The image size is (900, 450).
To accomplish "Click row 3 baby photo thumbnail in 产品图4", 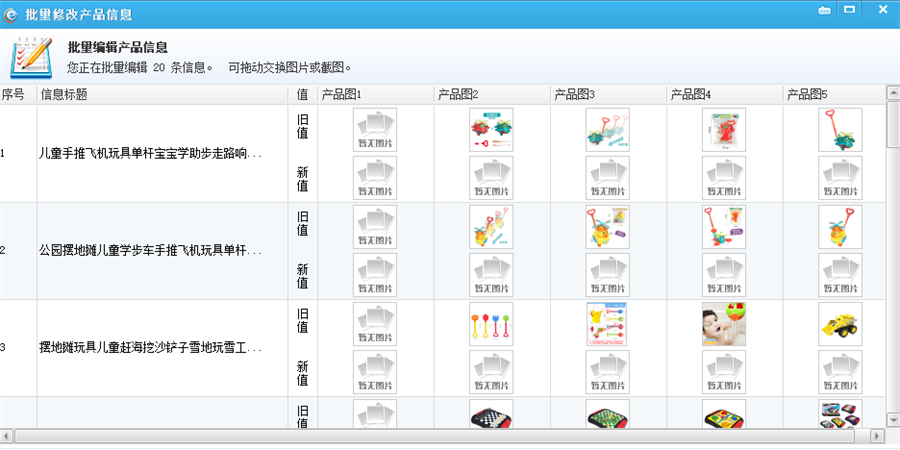I will point(724,324).
